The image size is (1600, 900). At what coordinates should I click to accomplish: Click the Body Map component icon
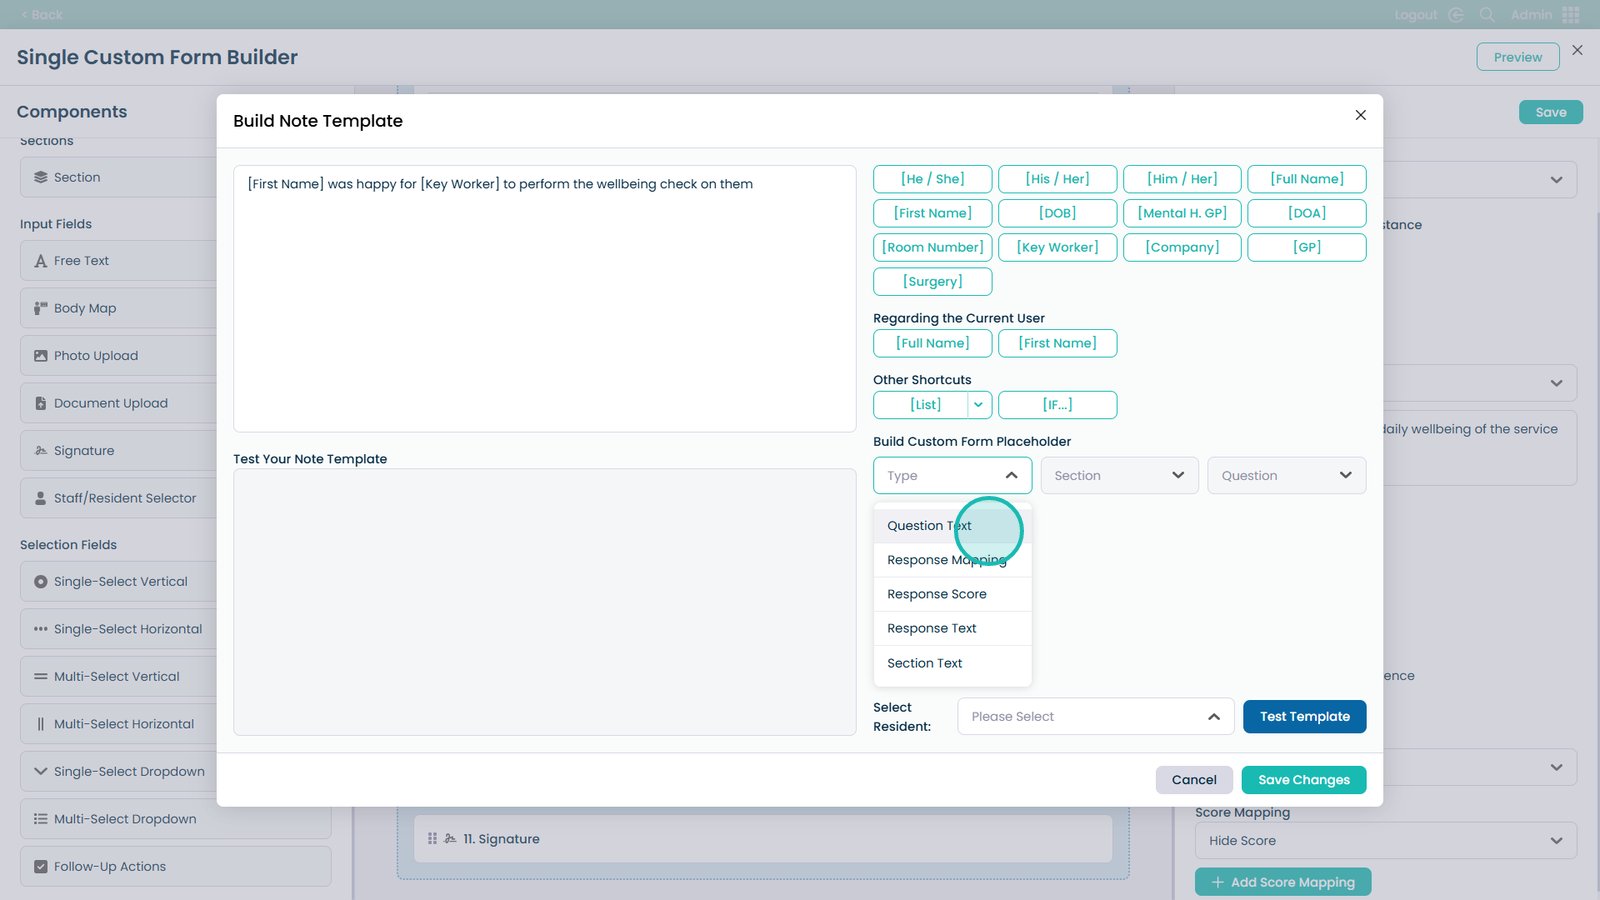[41, 308]
